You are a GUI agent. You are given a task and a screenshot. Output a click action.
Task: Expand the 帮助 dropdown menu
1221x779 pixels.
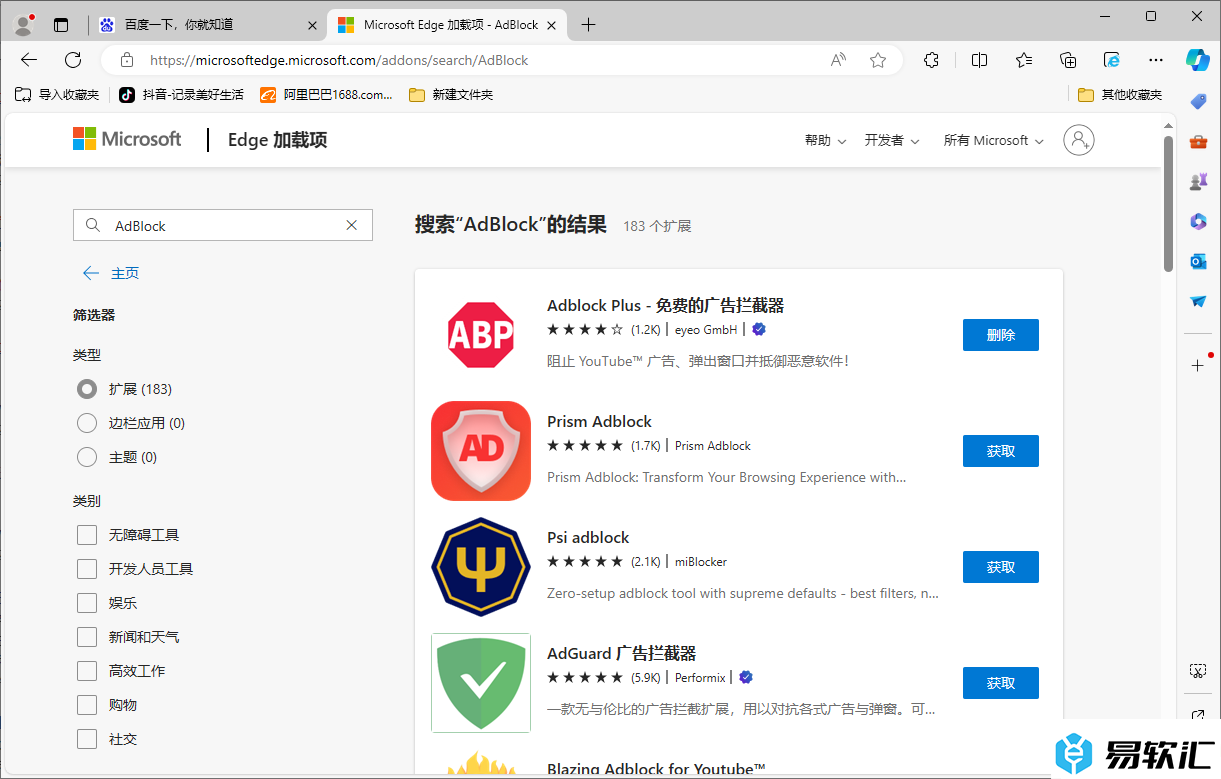[825, 140]
